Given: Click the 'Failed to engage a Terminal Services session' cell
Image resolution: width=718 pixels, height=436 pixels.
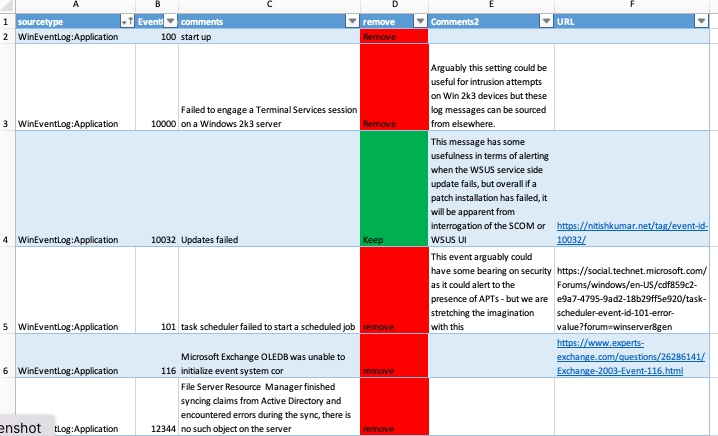Looking at the screenshot, I should [269, 87].
